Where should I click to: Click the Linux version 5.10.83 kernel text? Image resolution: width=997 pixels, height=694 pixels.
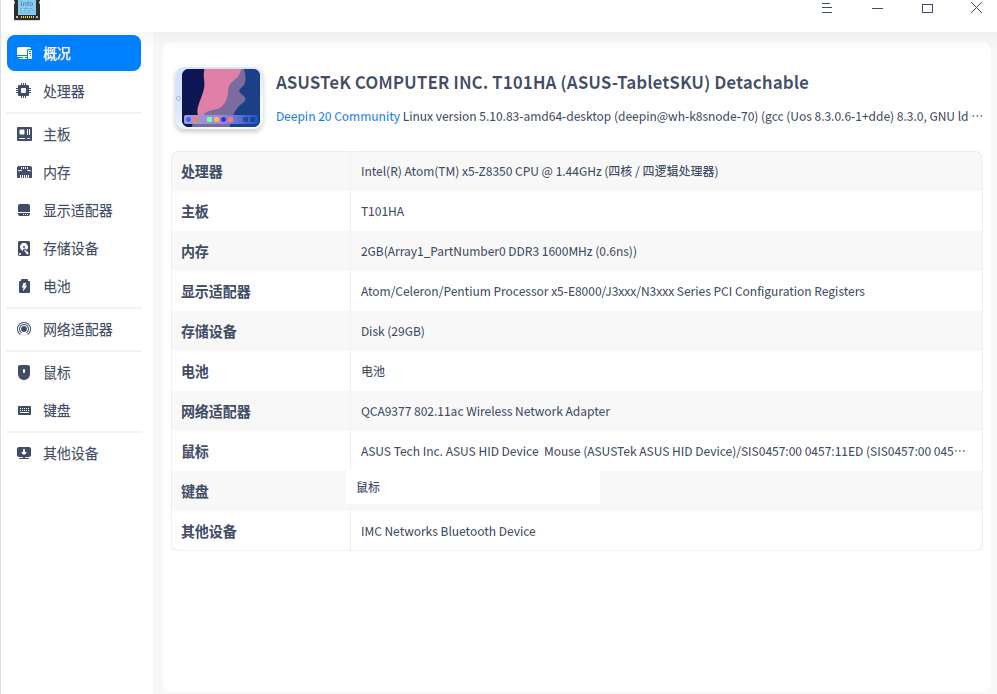tap(692, 116)
